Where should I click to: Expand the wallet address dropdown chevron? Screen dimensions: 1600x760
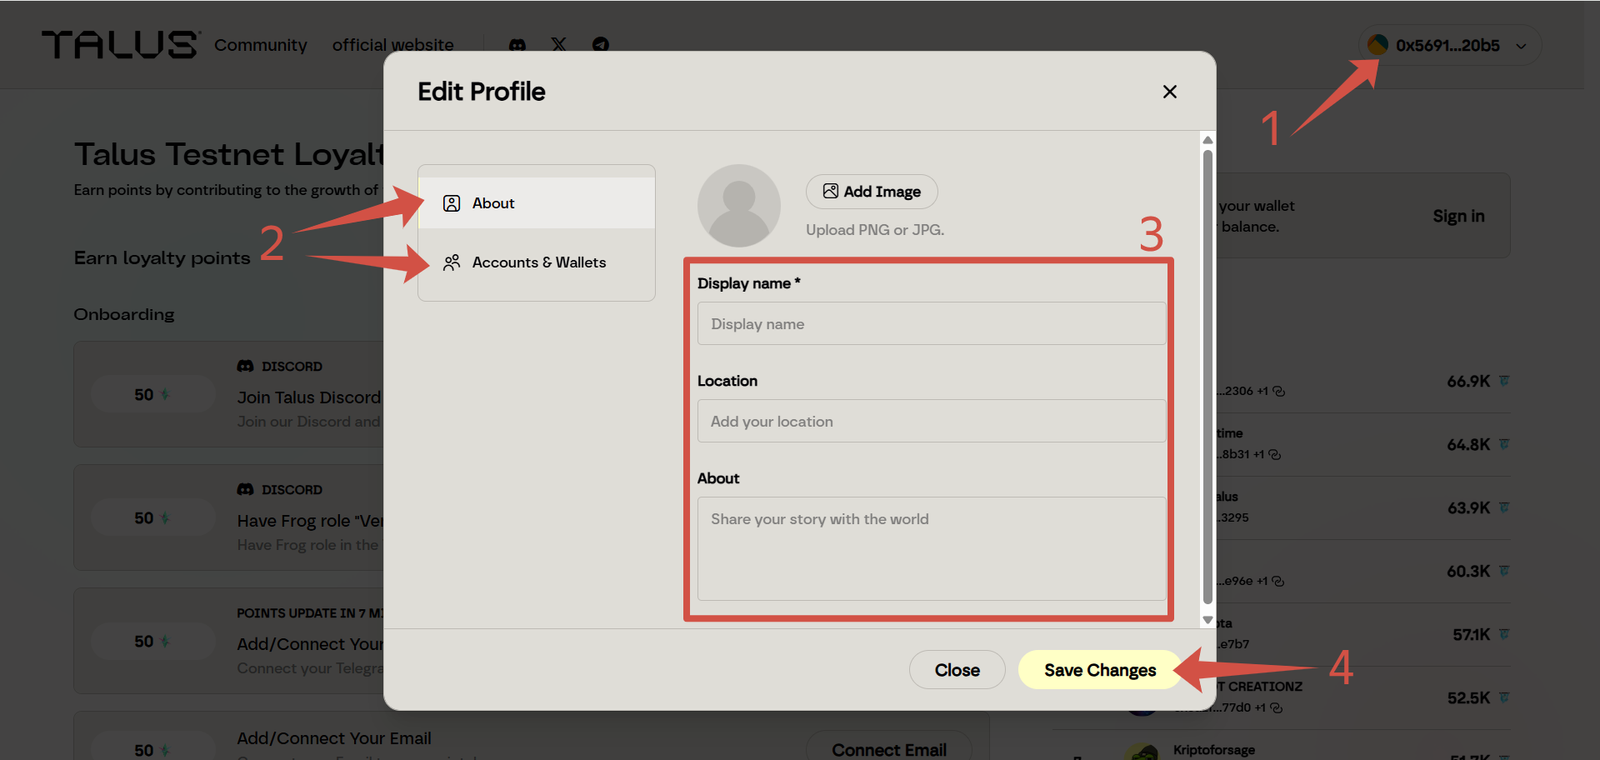pos(1521,46)
